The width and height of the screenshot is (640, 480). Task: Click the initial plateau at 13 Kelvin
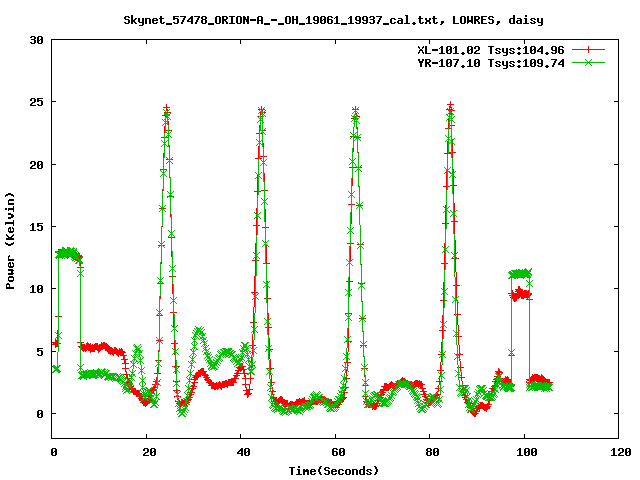(69, 253)
